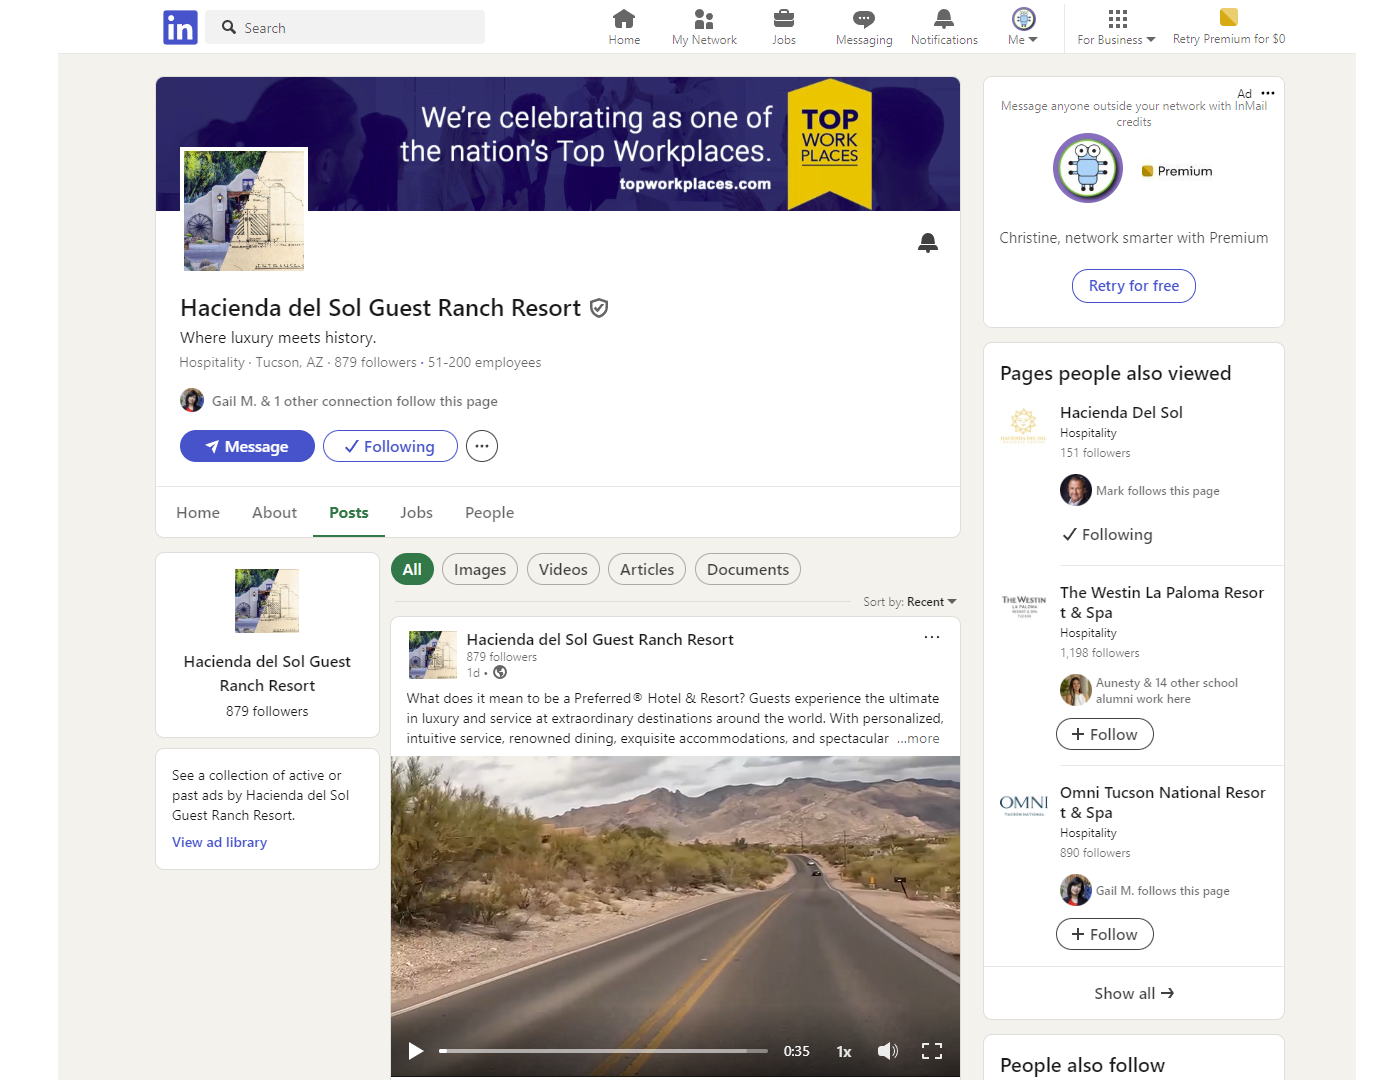Open the Messaging icon
This screenshot has height=1080, width=1380.
point(864,27)
